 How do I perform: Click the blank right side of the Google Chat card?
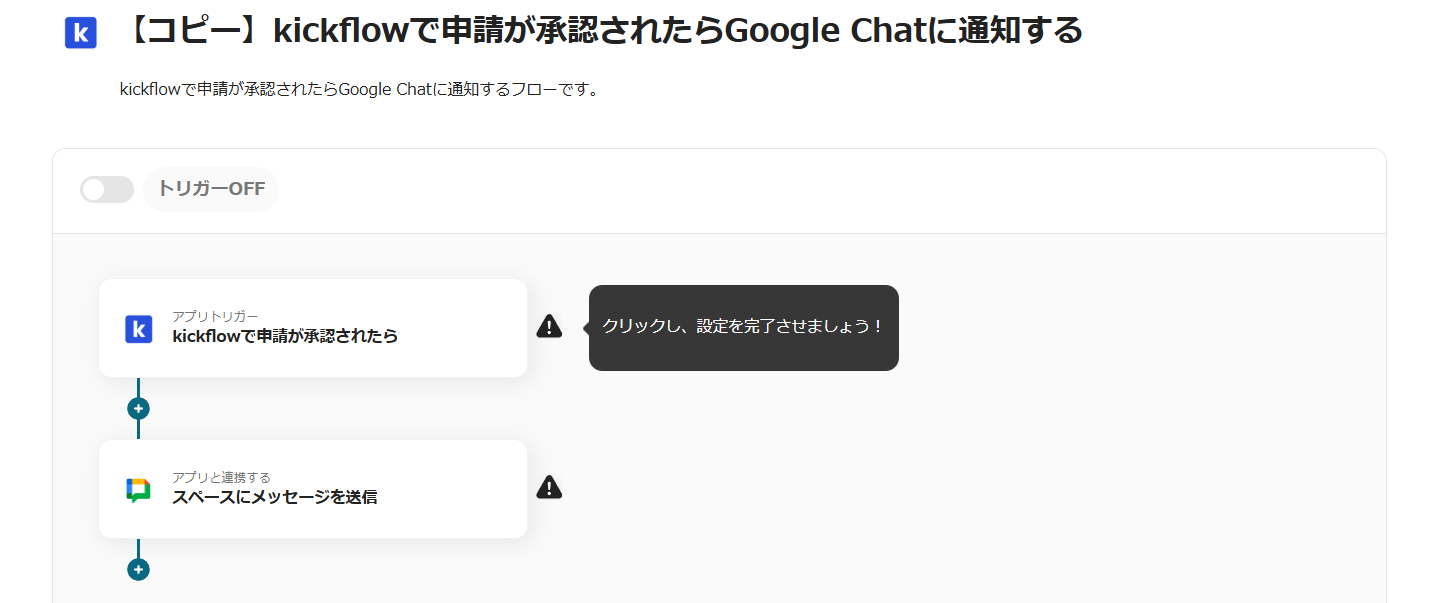click(x=470, y=489)
